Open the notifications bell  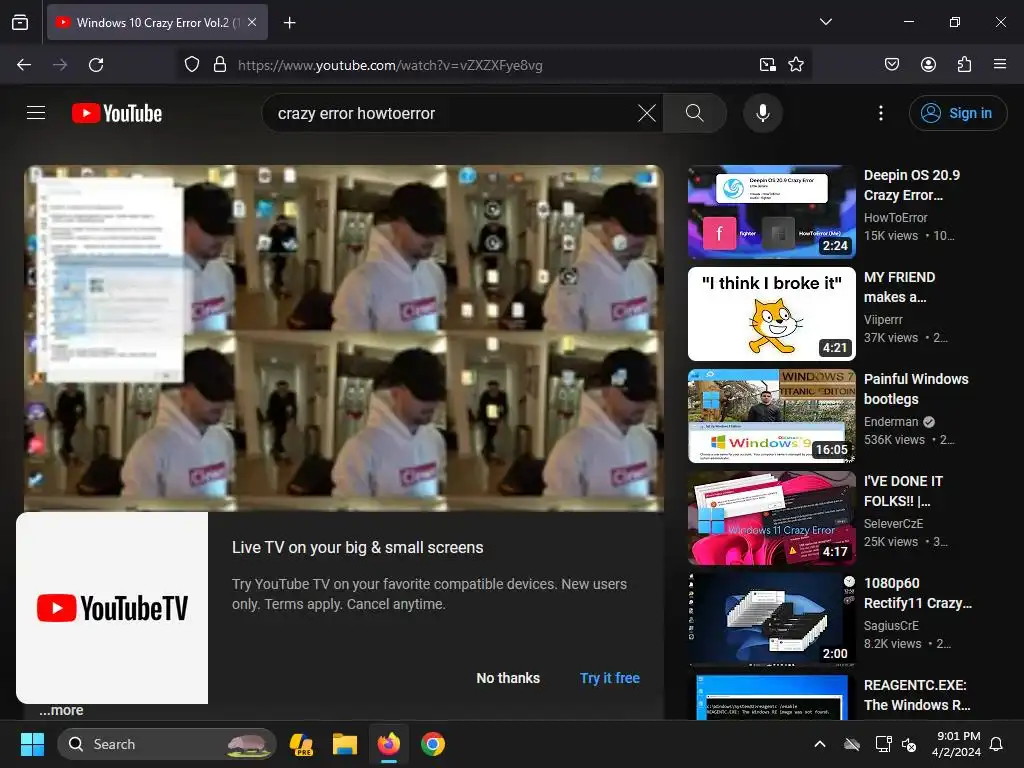tap(997, 744)
